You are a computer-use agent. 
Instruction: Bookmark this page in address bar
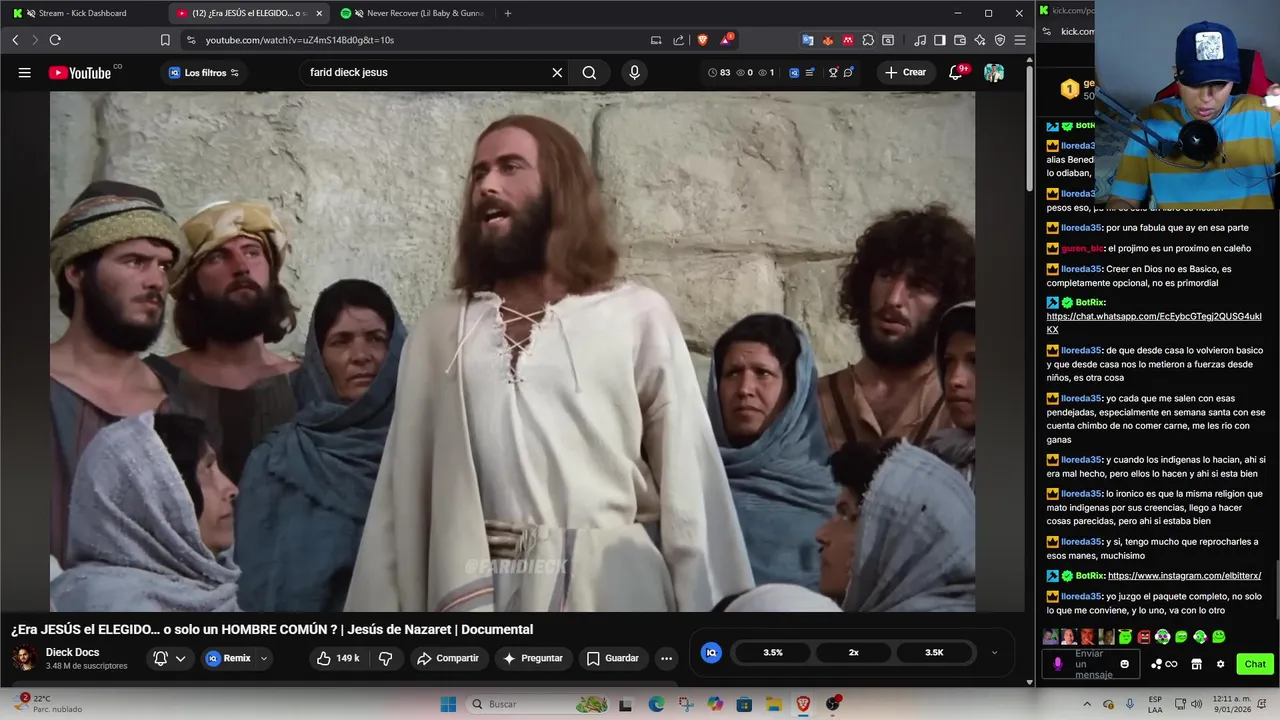165,40
